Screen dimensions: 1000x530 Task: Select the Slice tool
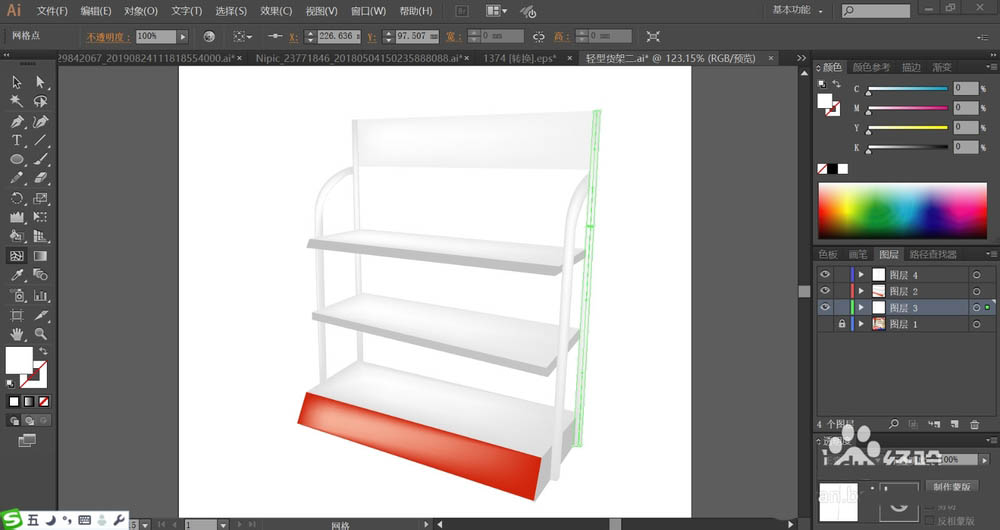pyautogui.click(x=40, y=315)
